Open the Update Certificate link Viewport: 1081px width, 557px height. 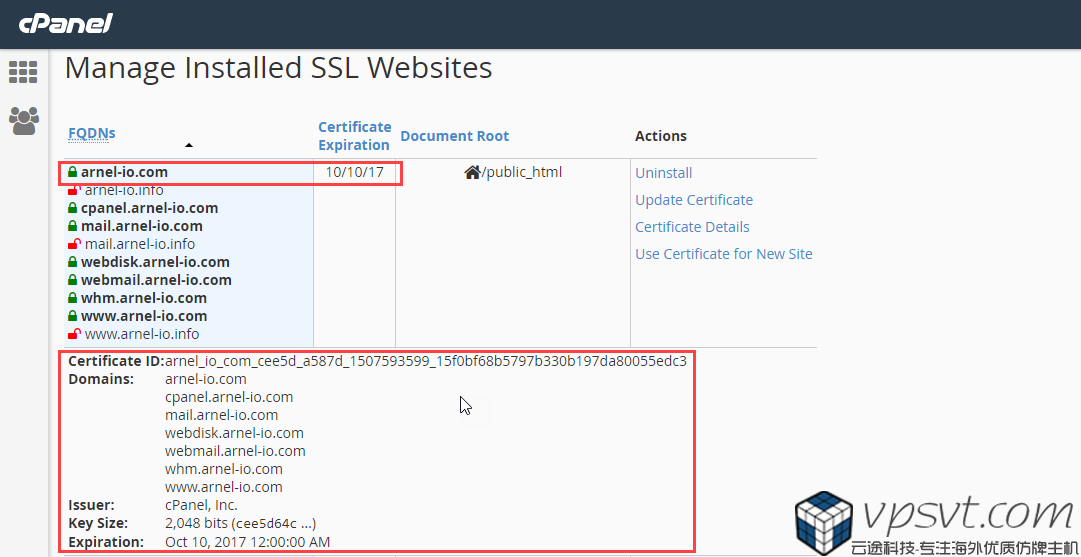(694, 200)
